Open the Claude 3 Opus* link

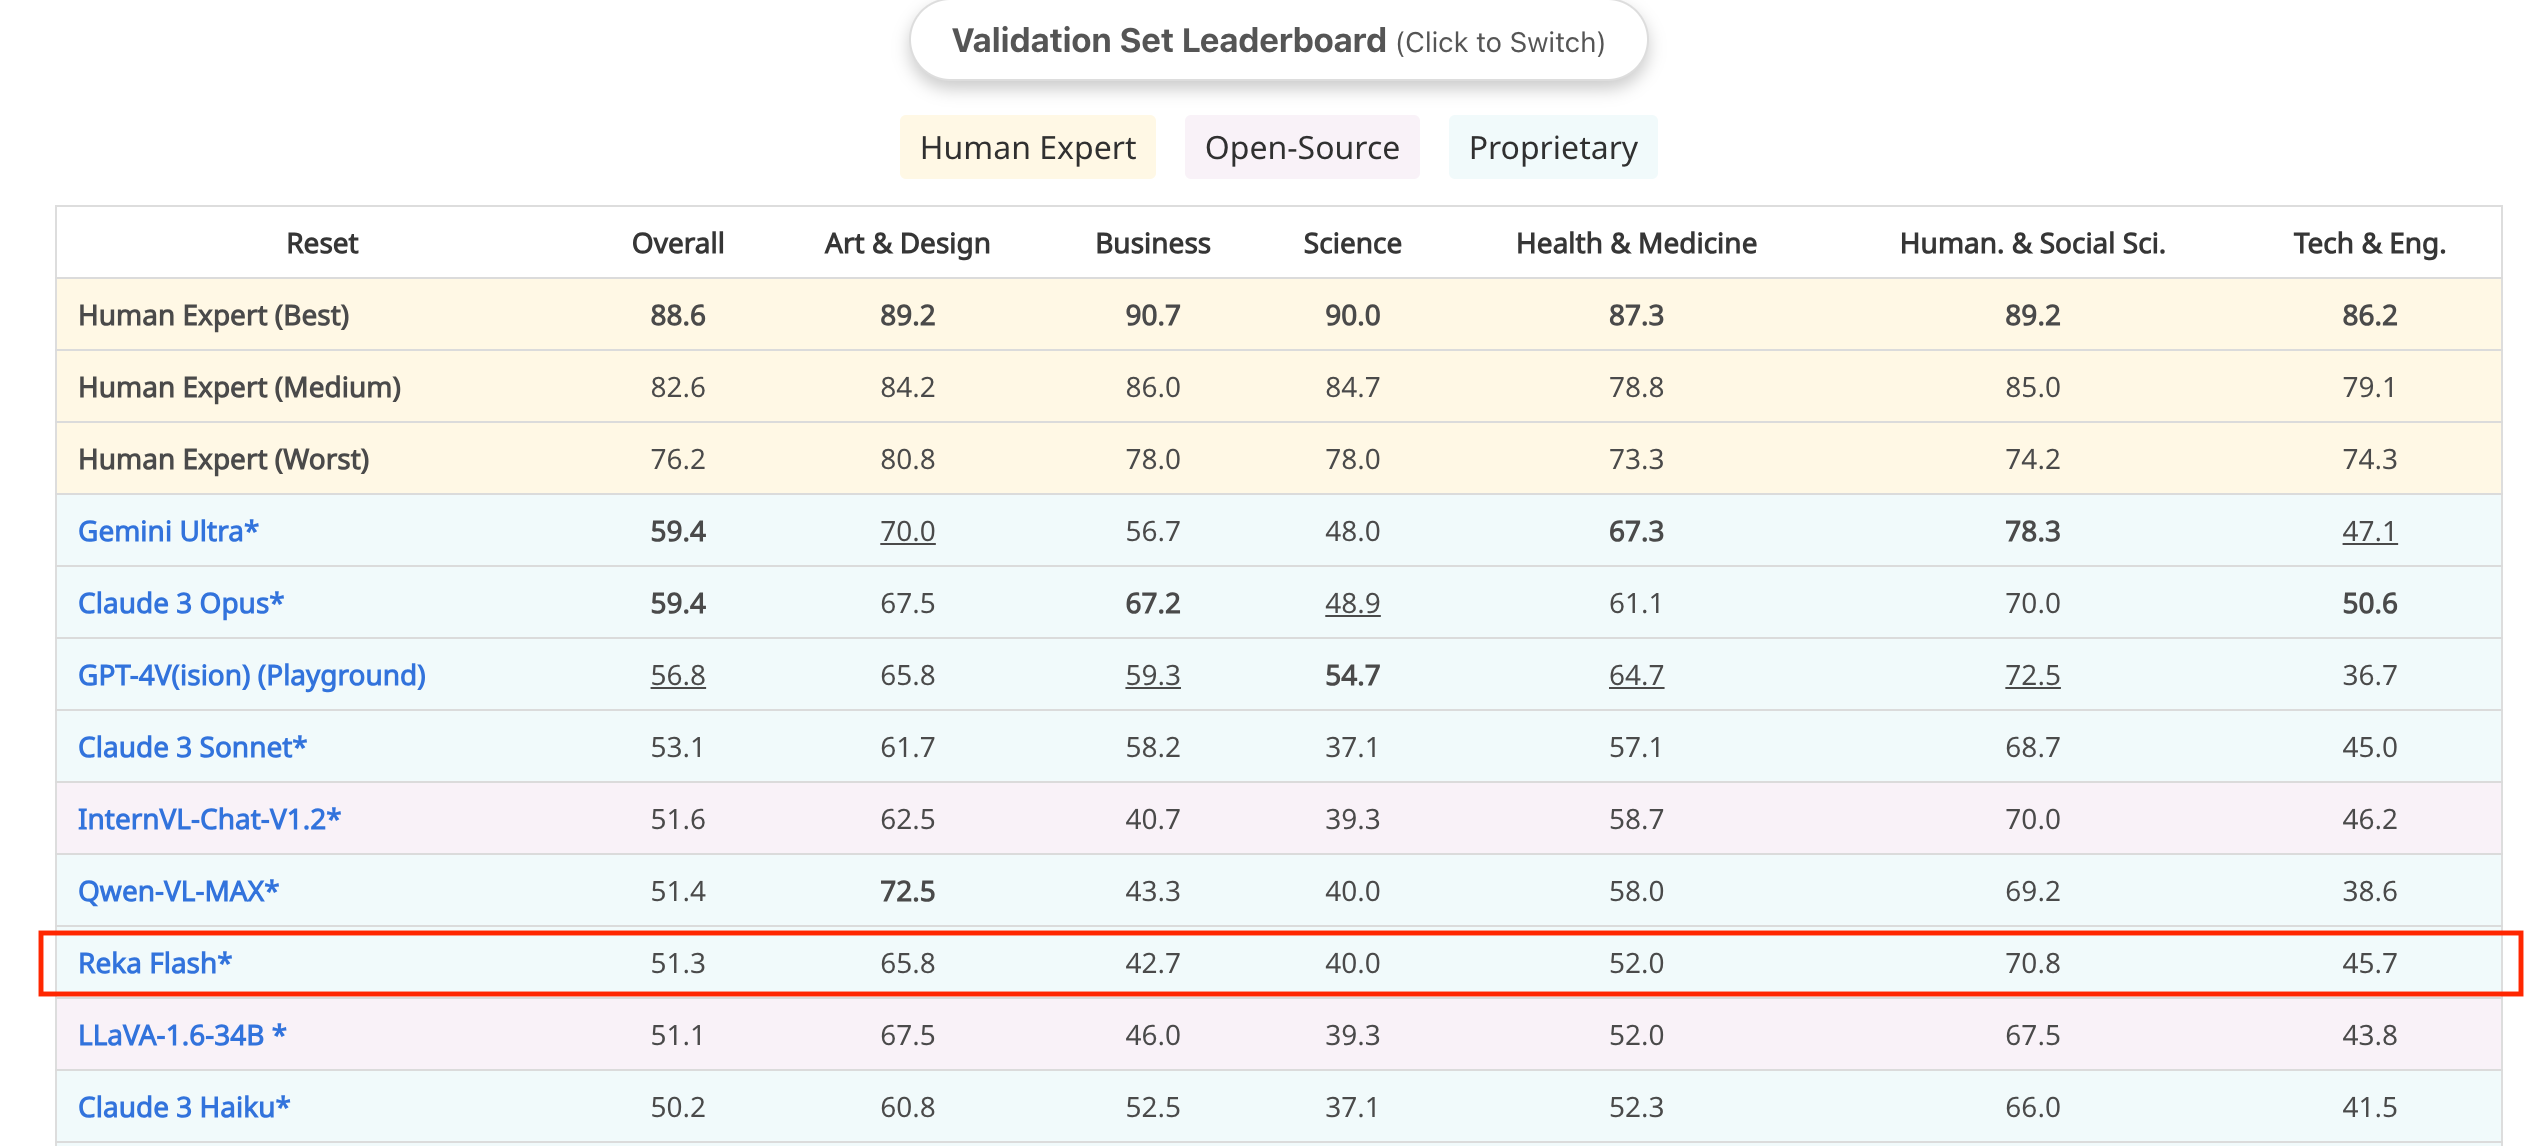pos(181,603)
